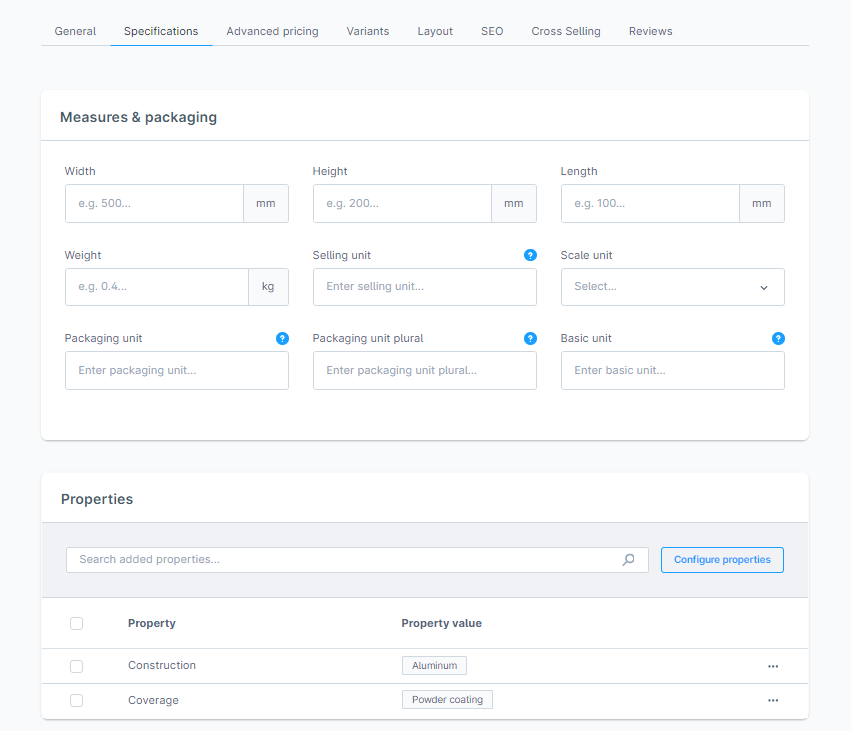Click the Powder coating value tag

(x=447, y=700)
